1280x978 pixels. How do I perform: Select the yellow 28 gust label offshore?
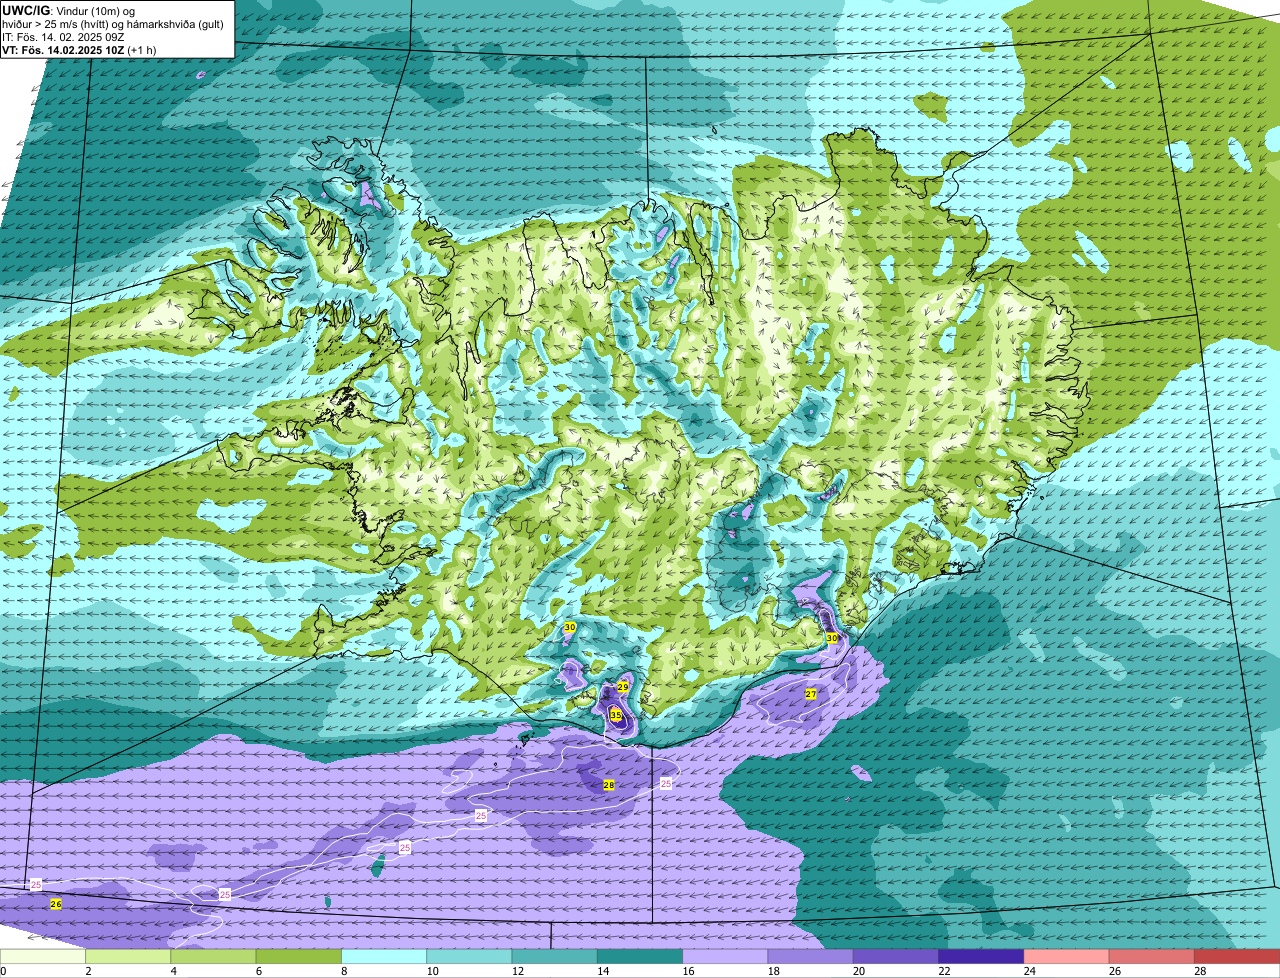pyautogui.click(x=609, y=785)
